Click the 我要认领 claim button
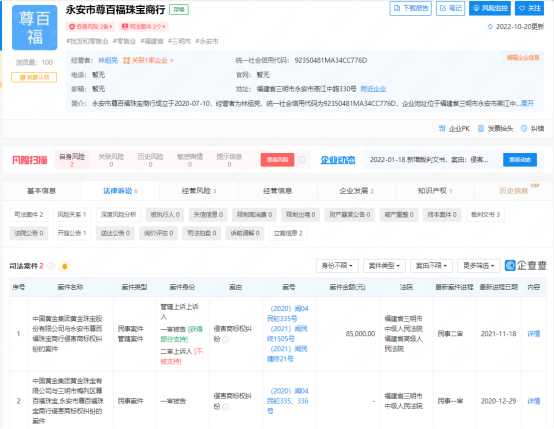This screenshot has width=554, height=429. (34, 77)
